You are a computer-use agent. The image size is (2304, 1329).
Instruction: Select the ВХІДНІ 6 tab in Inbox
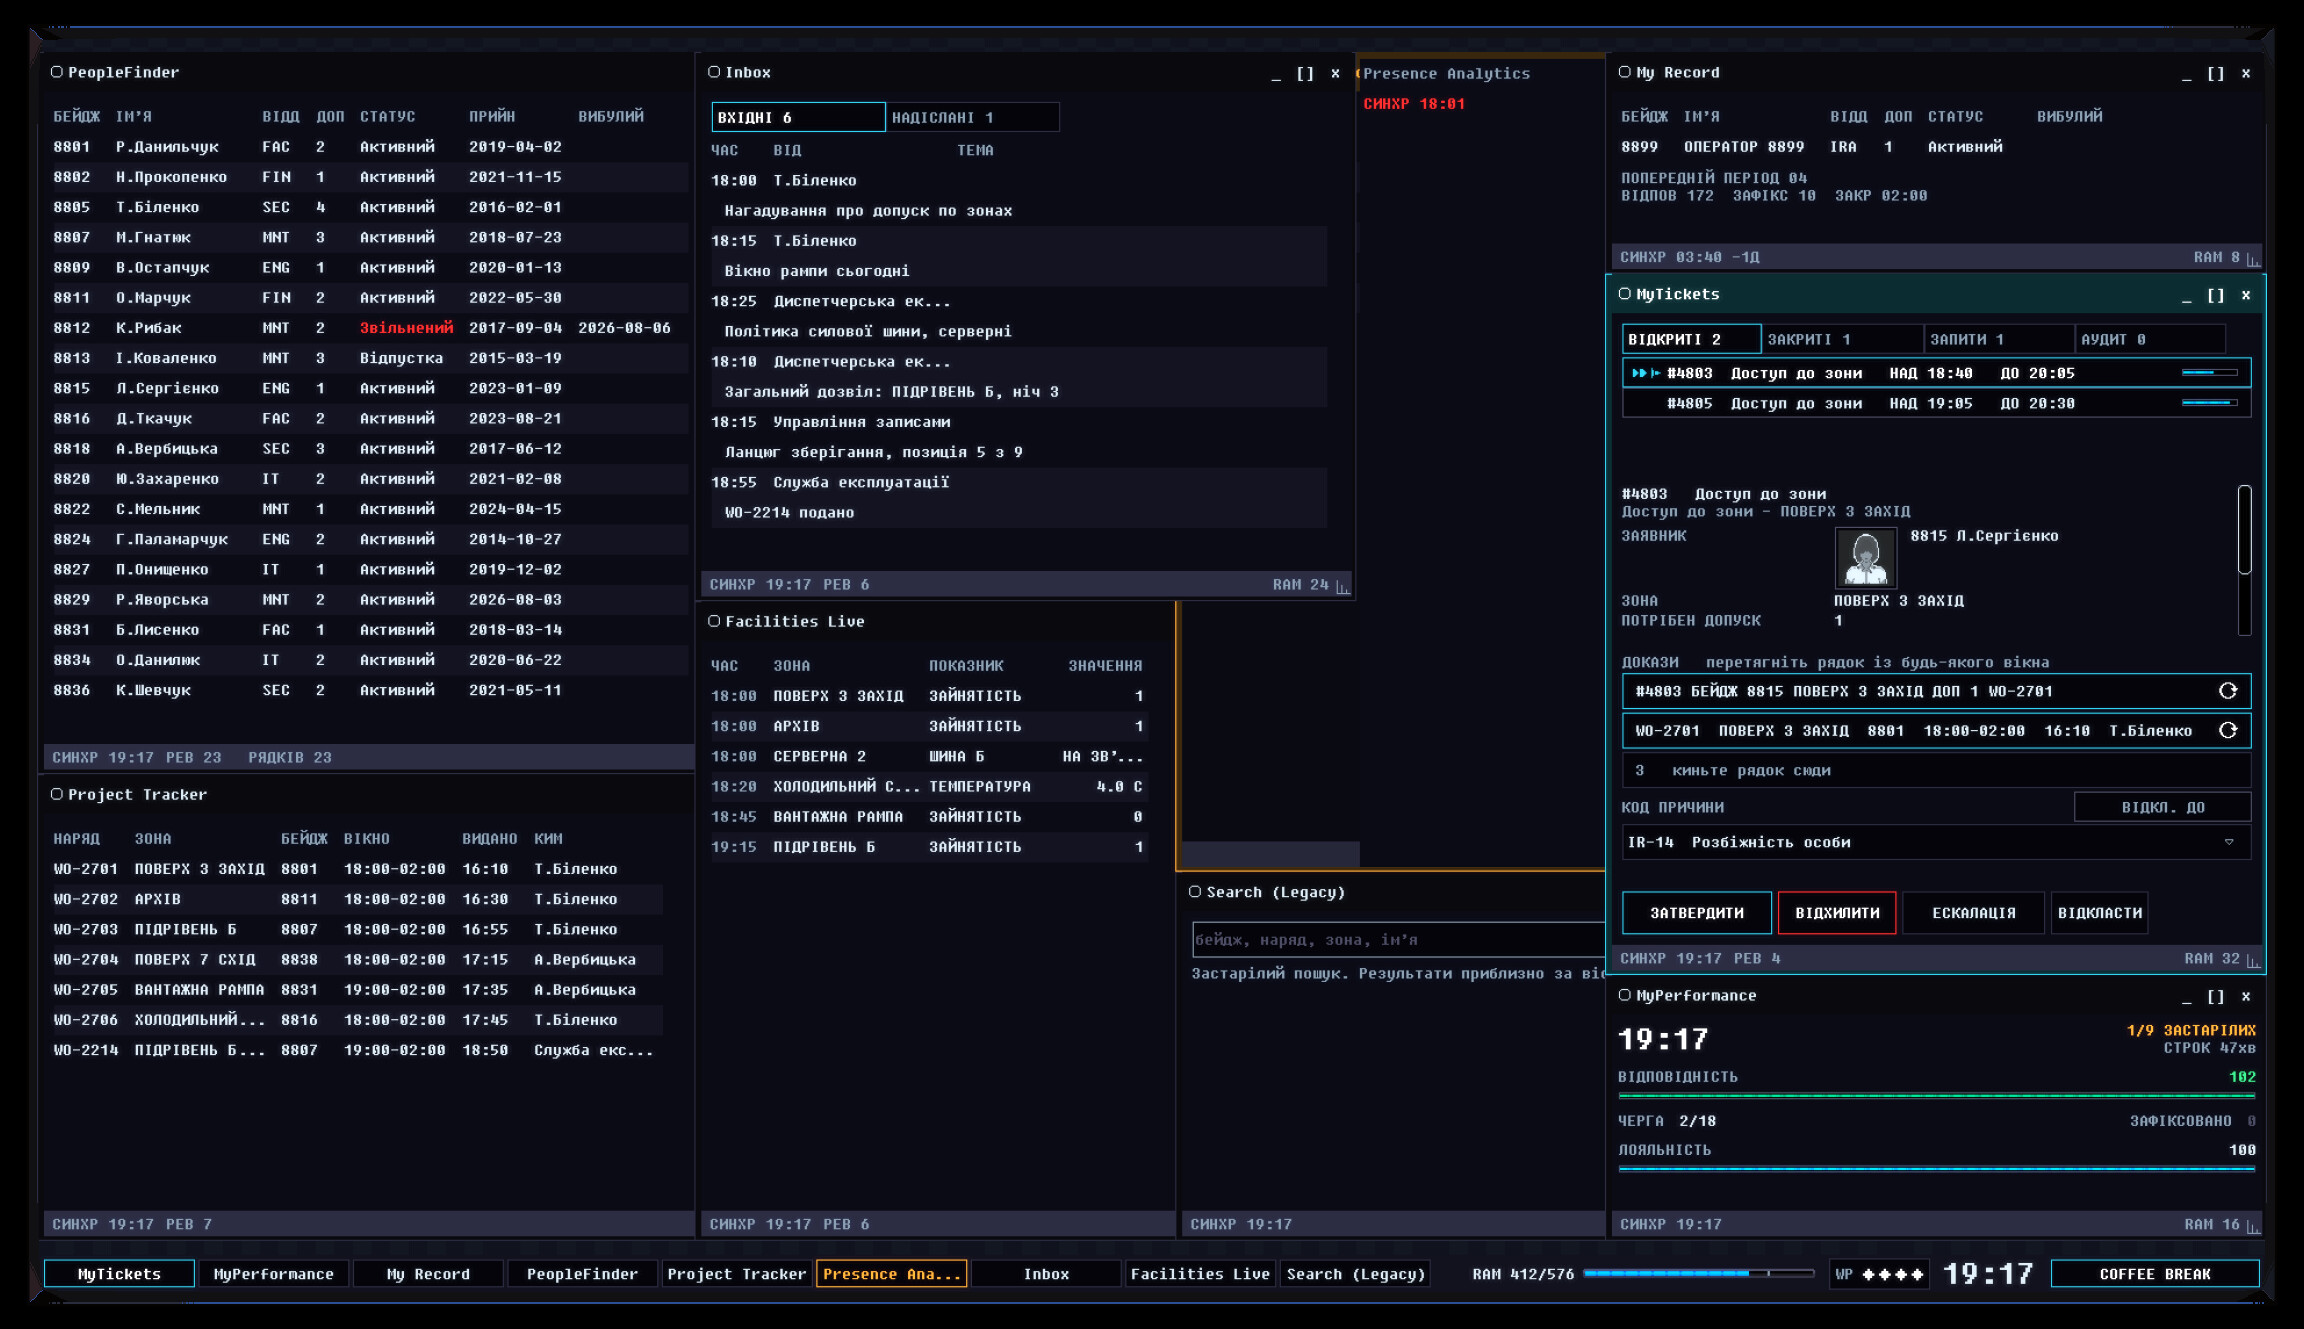tap(798, 117)
